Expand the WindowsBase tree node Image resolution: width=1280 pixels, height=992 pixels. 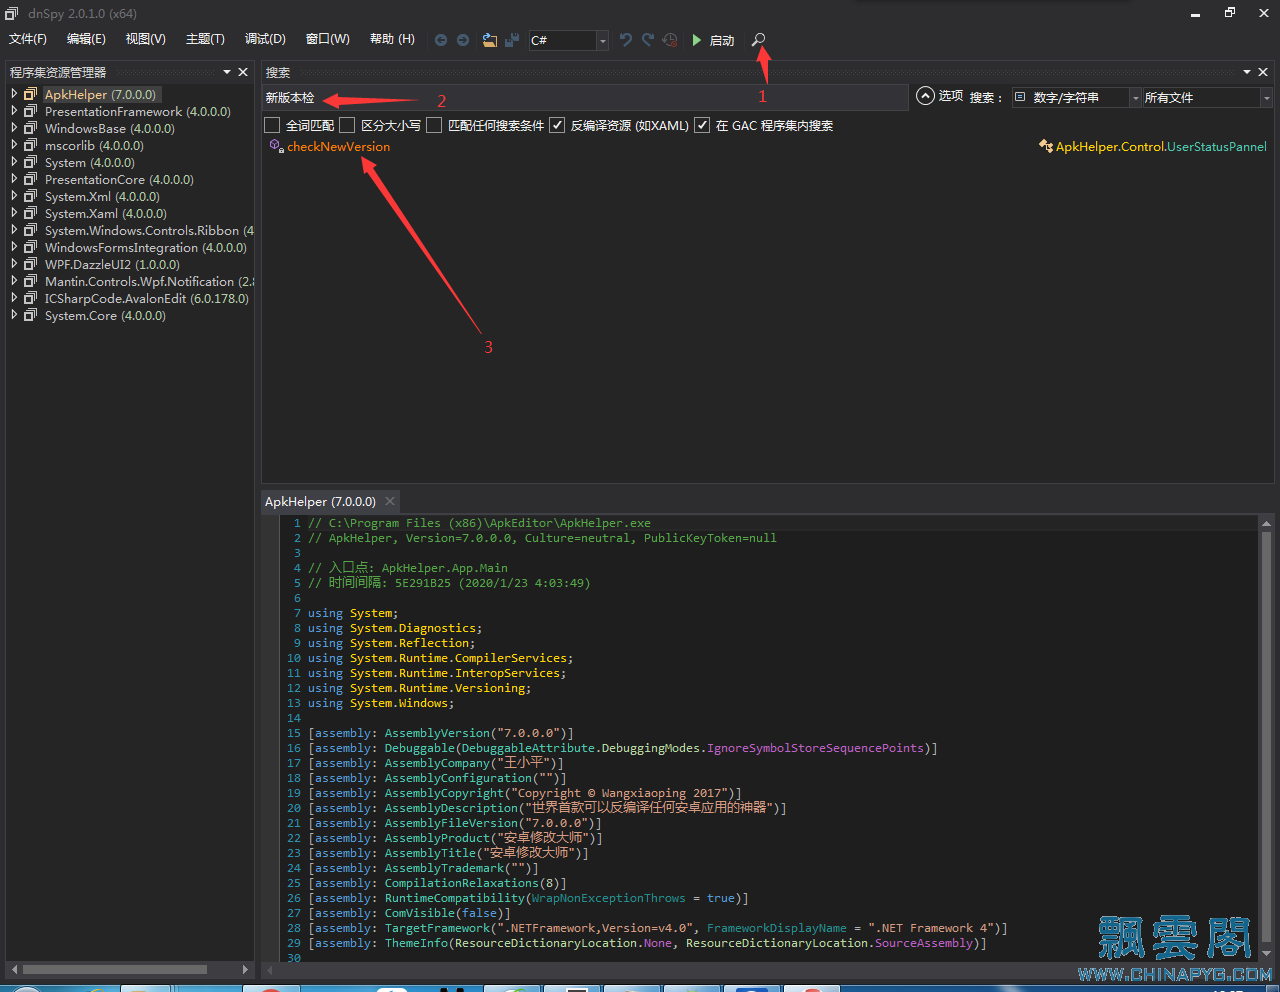coord(14,128)
